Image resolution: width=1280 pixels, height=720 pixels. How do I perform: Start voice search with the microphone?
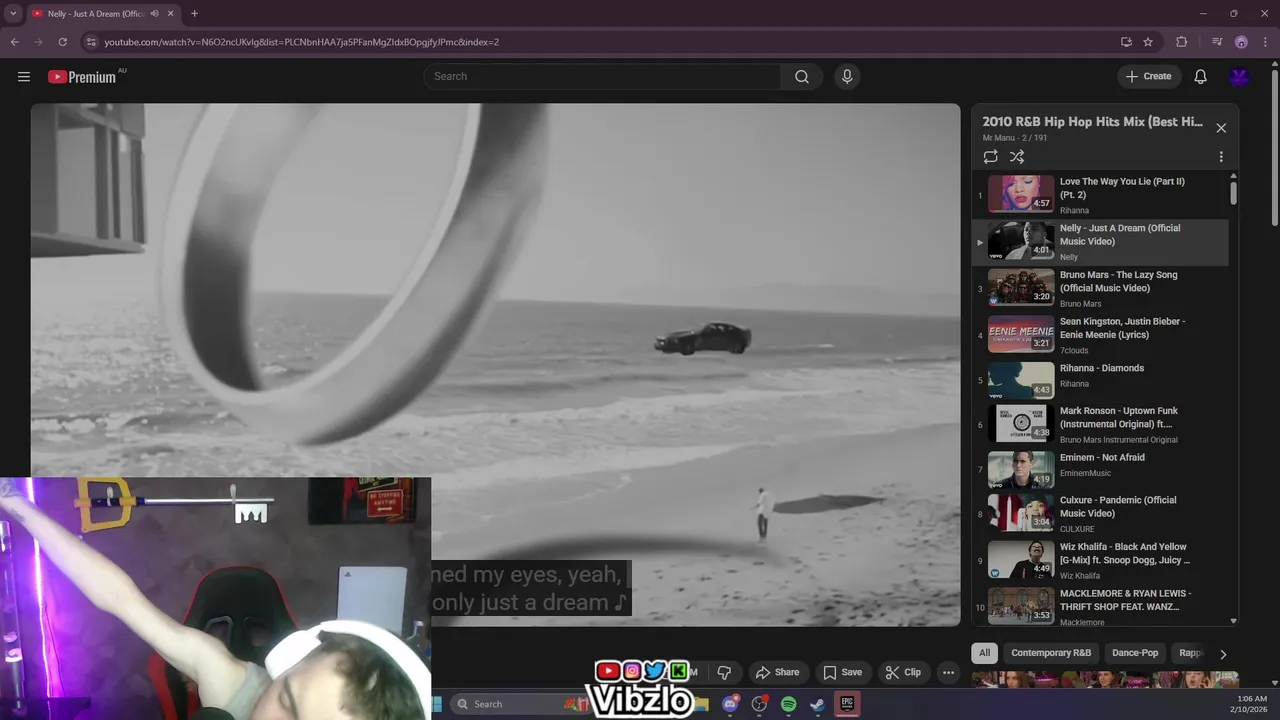tap(847, 76)
